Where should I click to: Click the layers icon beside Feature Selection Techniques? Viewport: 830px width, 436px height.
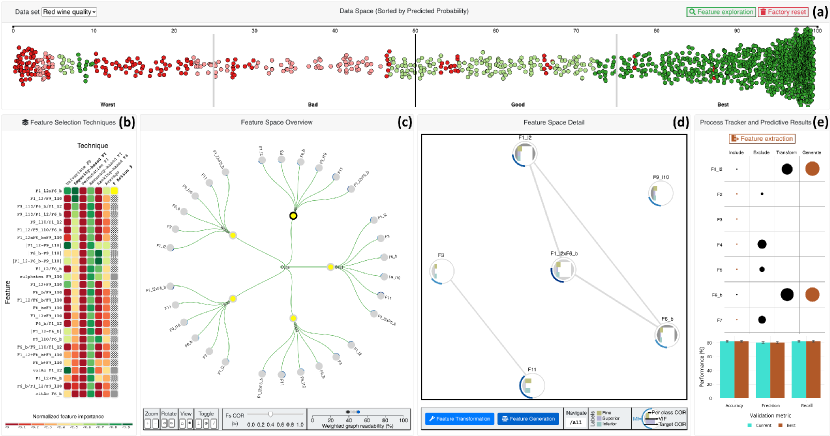(x=25, y=122)
